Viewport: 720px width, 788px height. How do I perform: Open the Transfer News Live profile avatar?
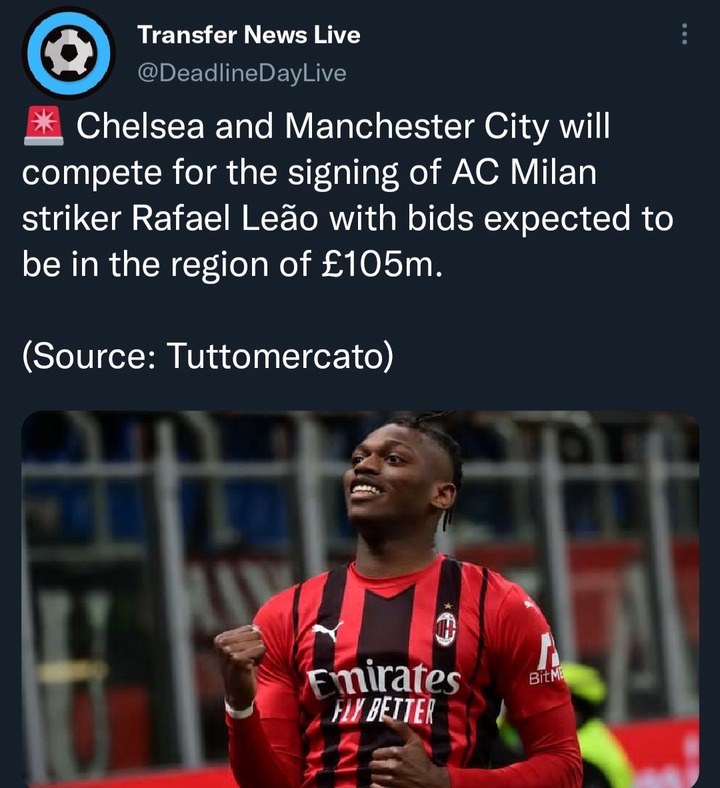tap(69, 53)
